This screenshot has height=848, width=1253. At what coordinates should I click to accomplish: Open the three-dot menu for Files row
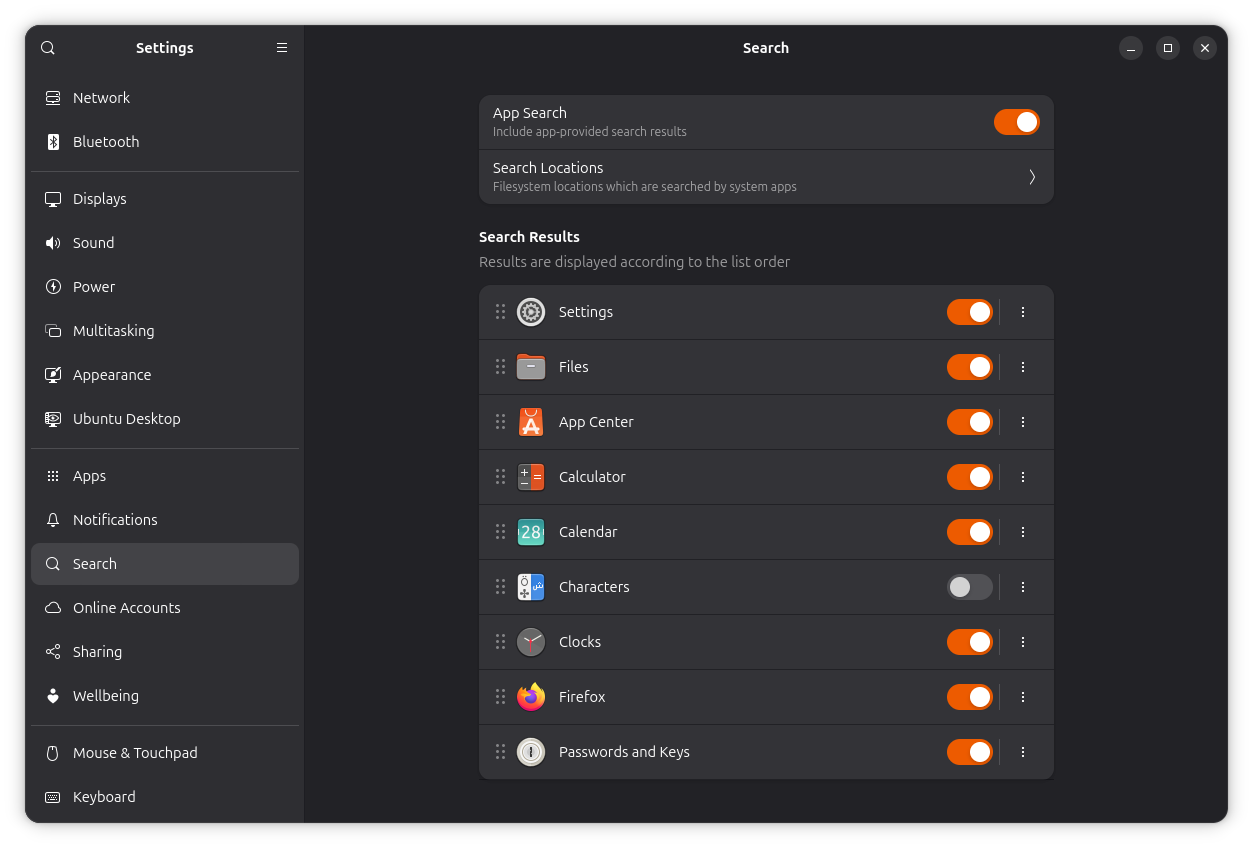click(x=1023, y=367)
